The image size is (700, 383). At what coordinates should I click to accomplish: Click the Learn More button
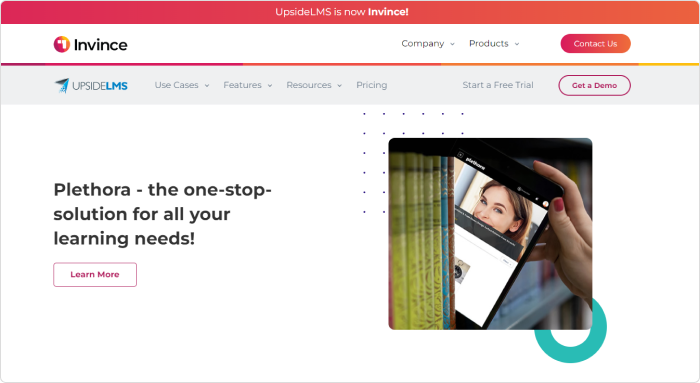(95, 275)
